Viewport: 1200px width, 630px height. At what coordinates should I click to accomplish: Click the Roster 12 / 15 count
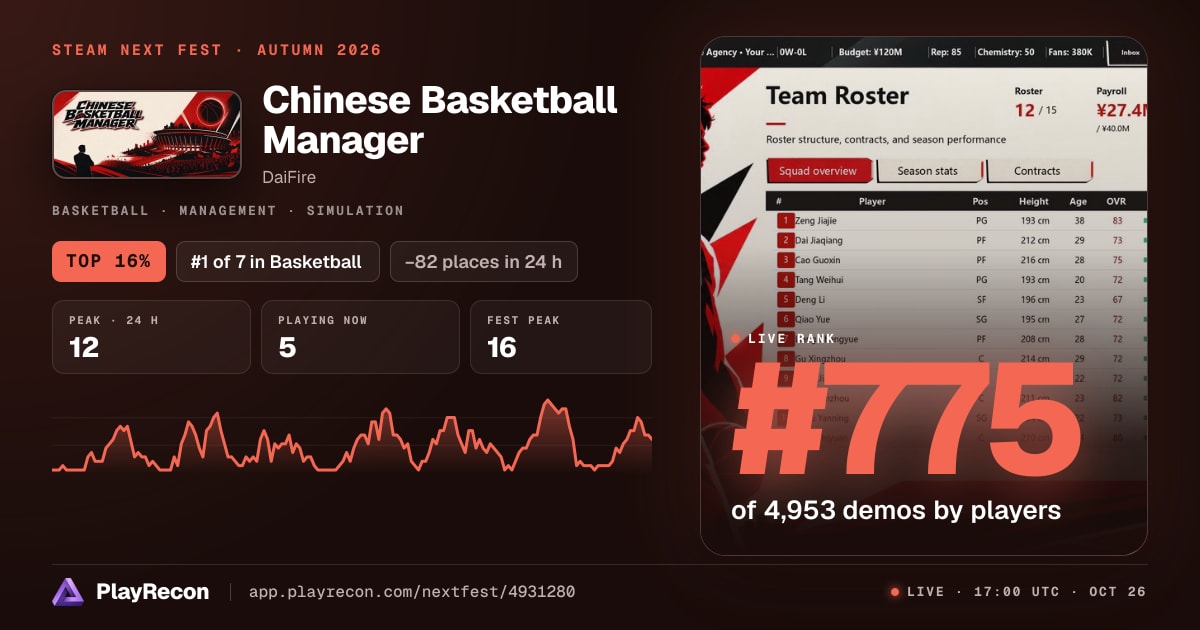coord(1036,110)
